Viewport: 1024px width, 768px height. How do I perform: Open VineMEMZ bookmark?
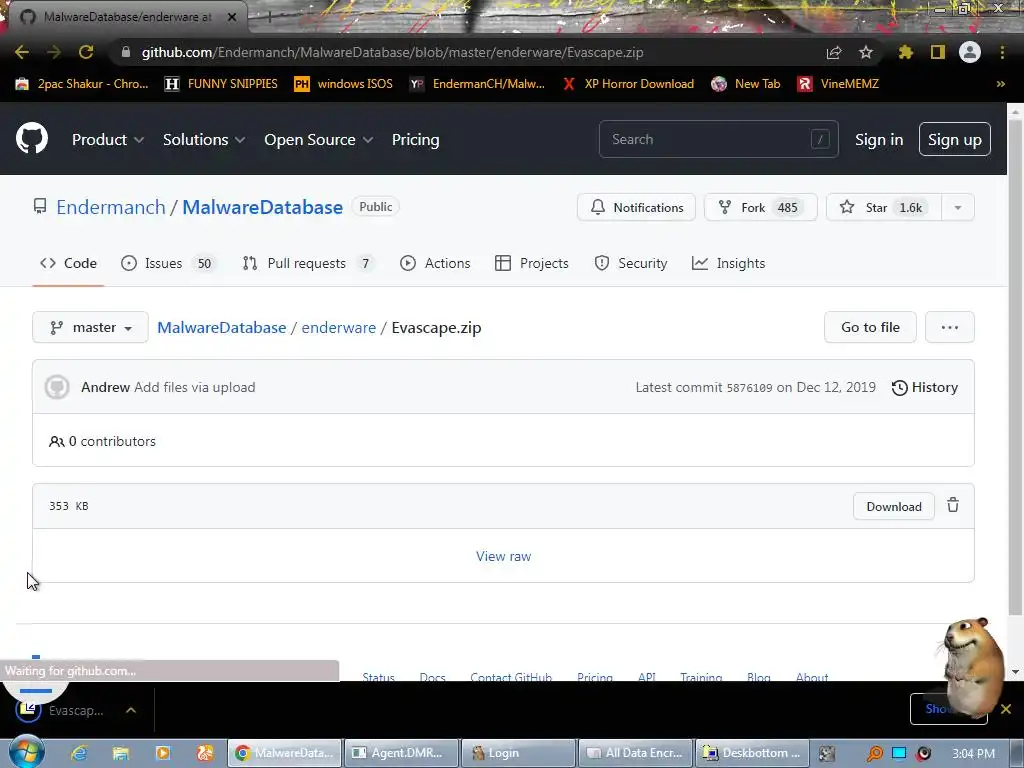click(839, 84)
